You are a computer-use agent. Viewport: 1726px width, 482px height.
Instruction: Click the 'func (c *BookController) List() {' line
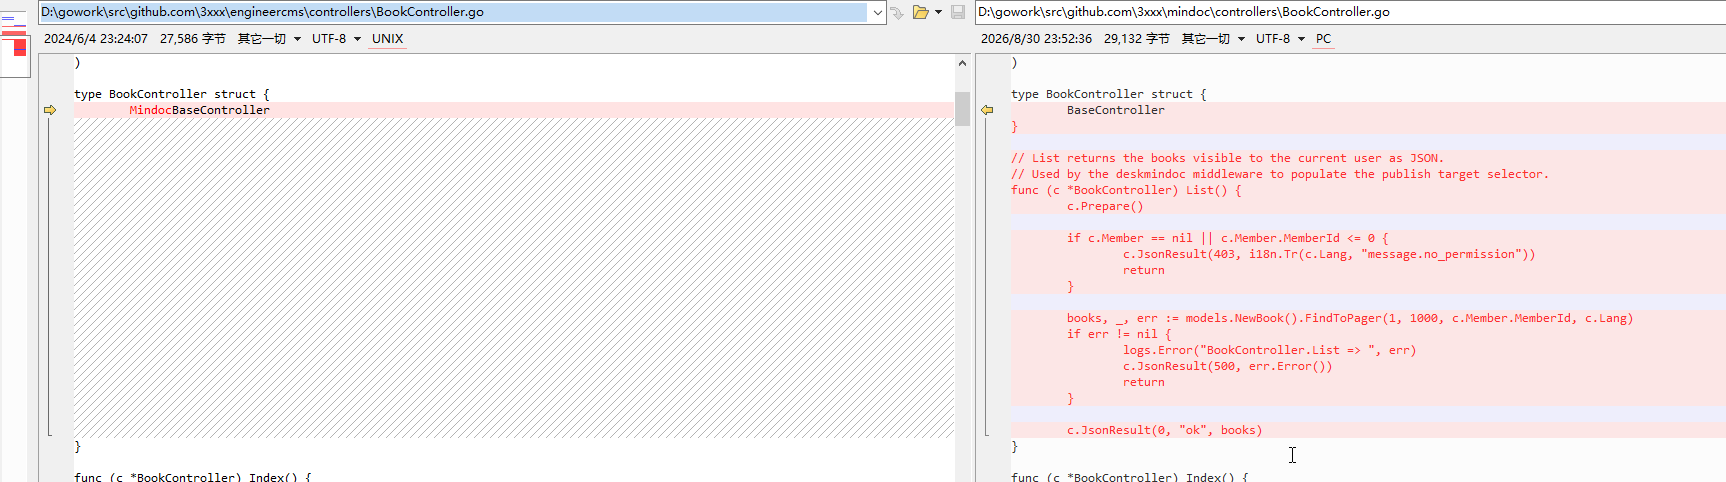(1126, 190)
